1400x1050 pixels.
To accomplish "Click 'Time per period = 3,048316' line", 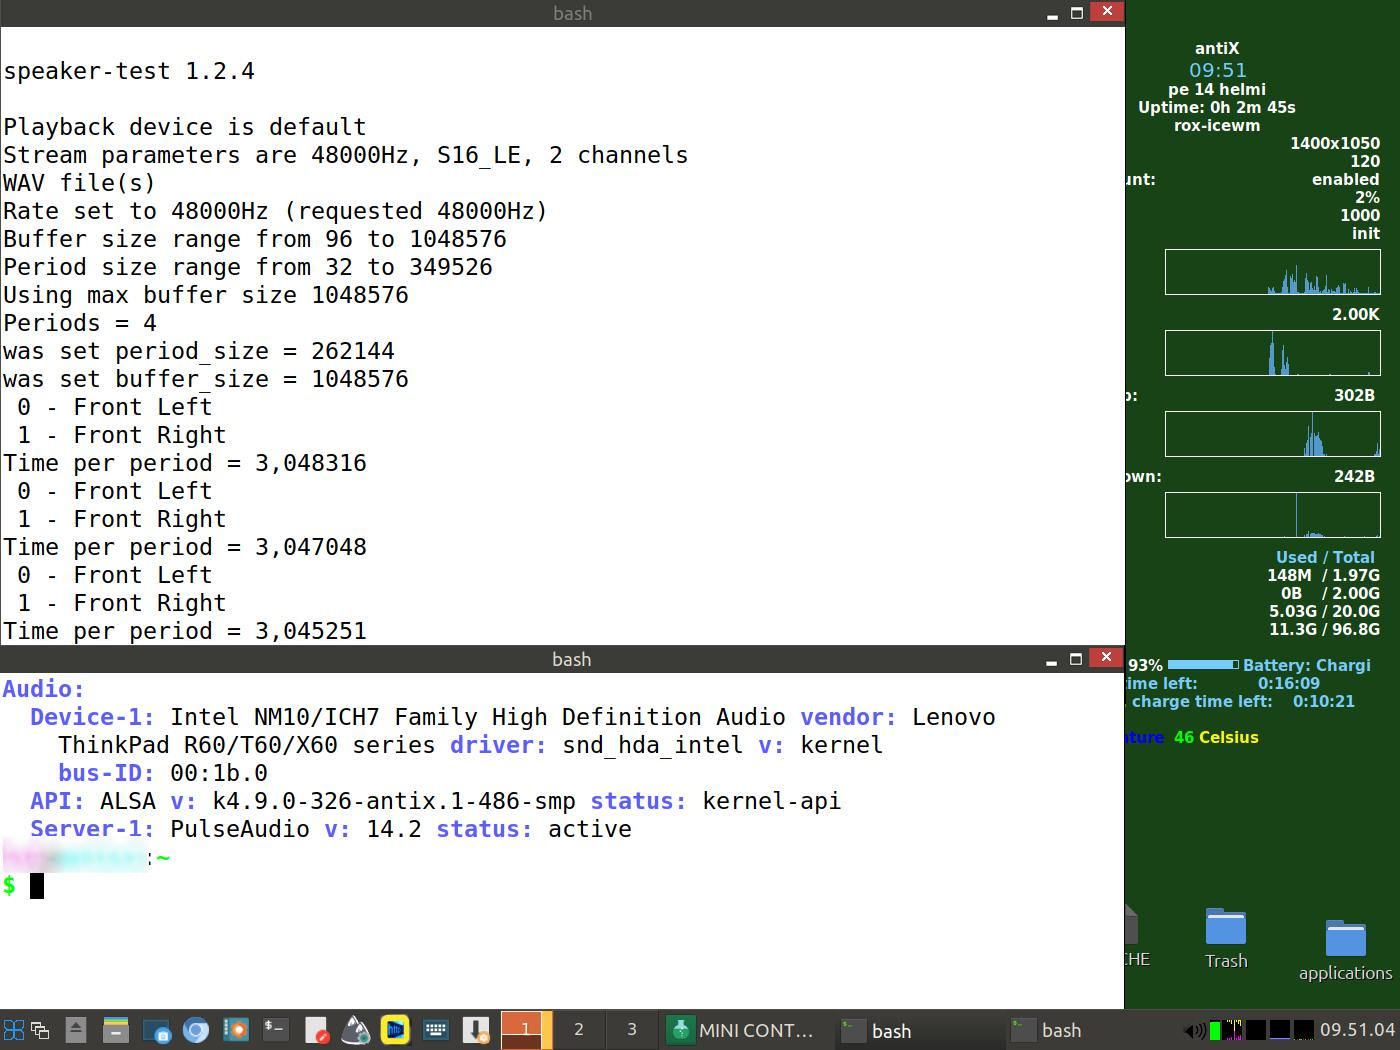I will [185, 463].
